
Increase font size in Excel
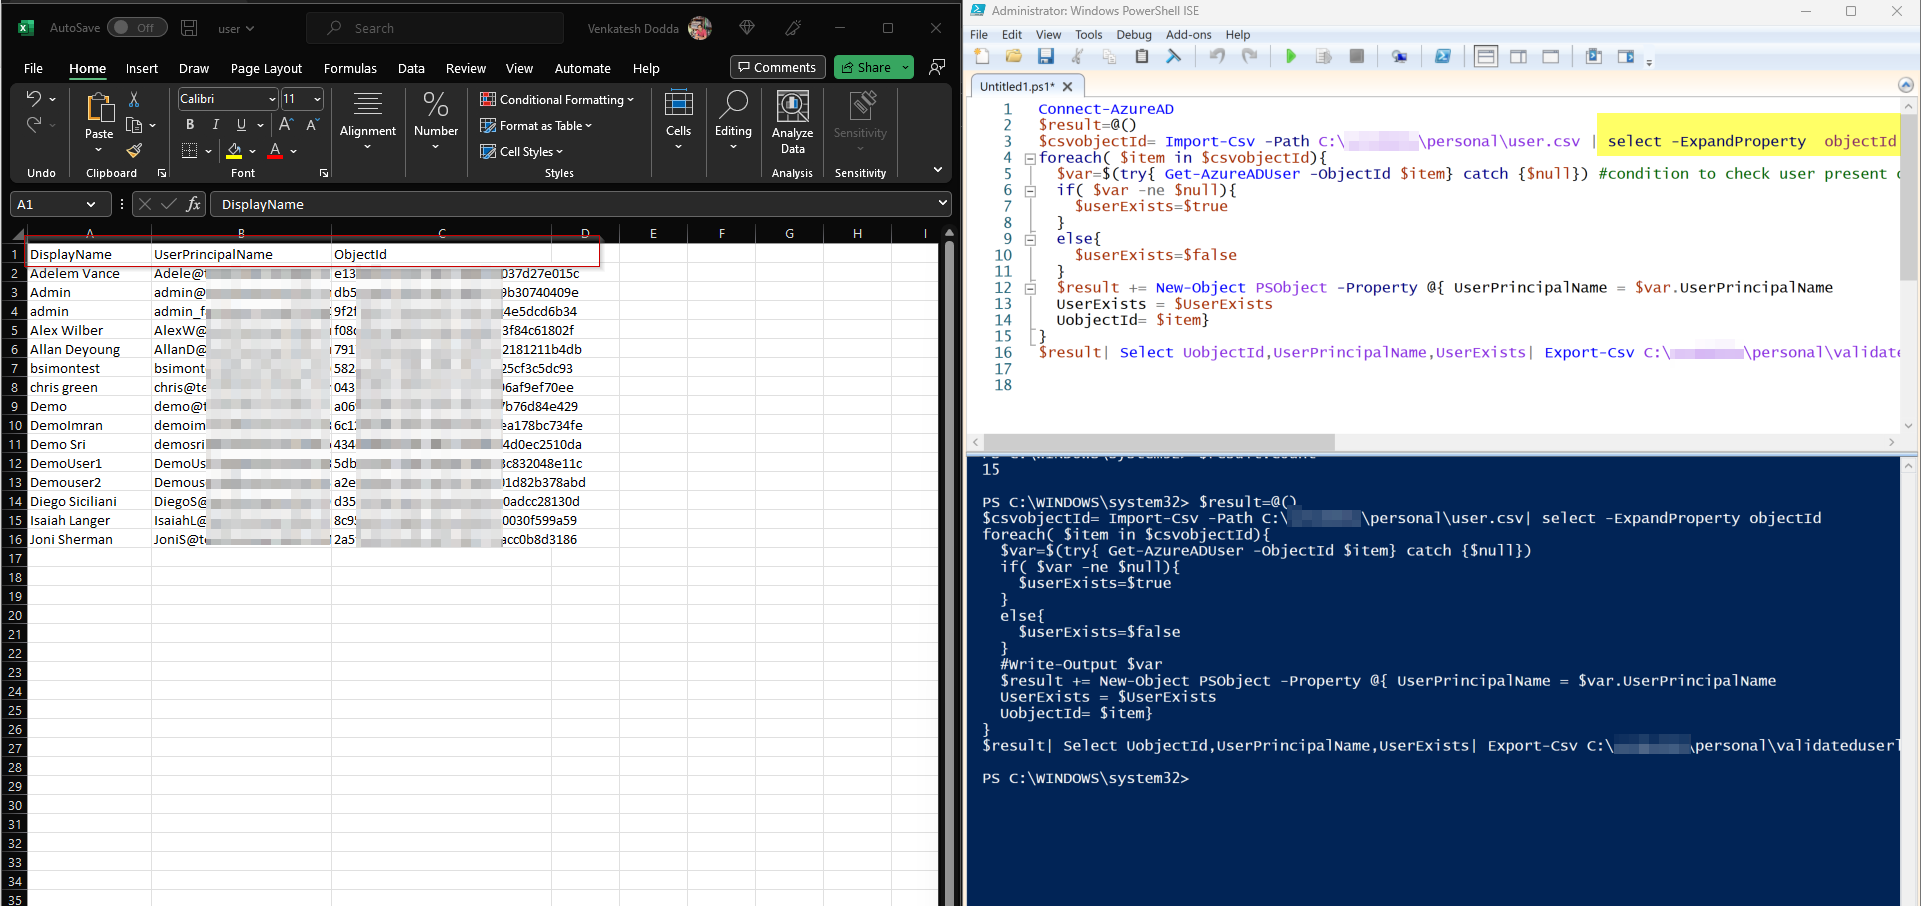286,125
